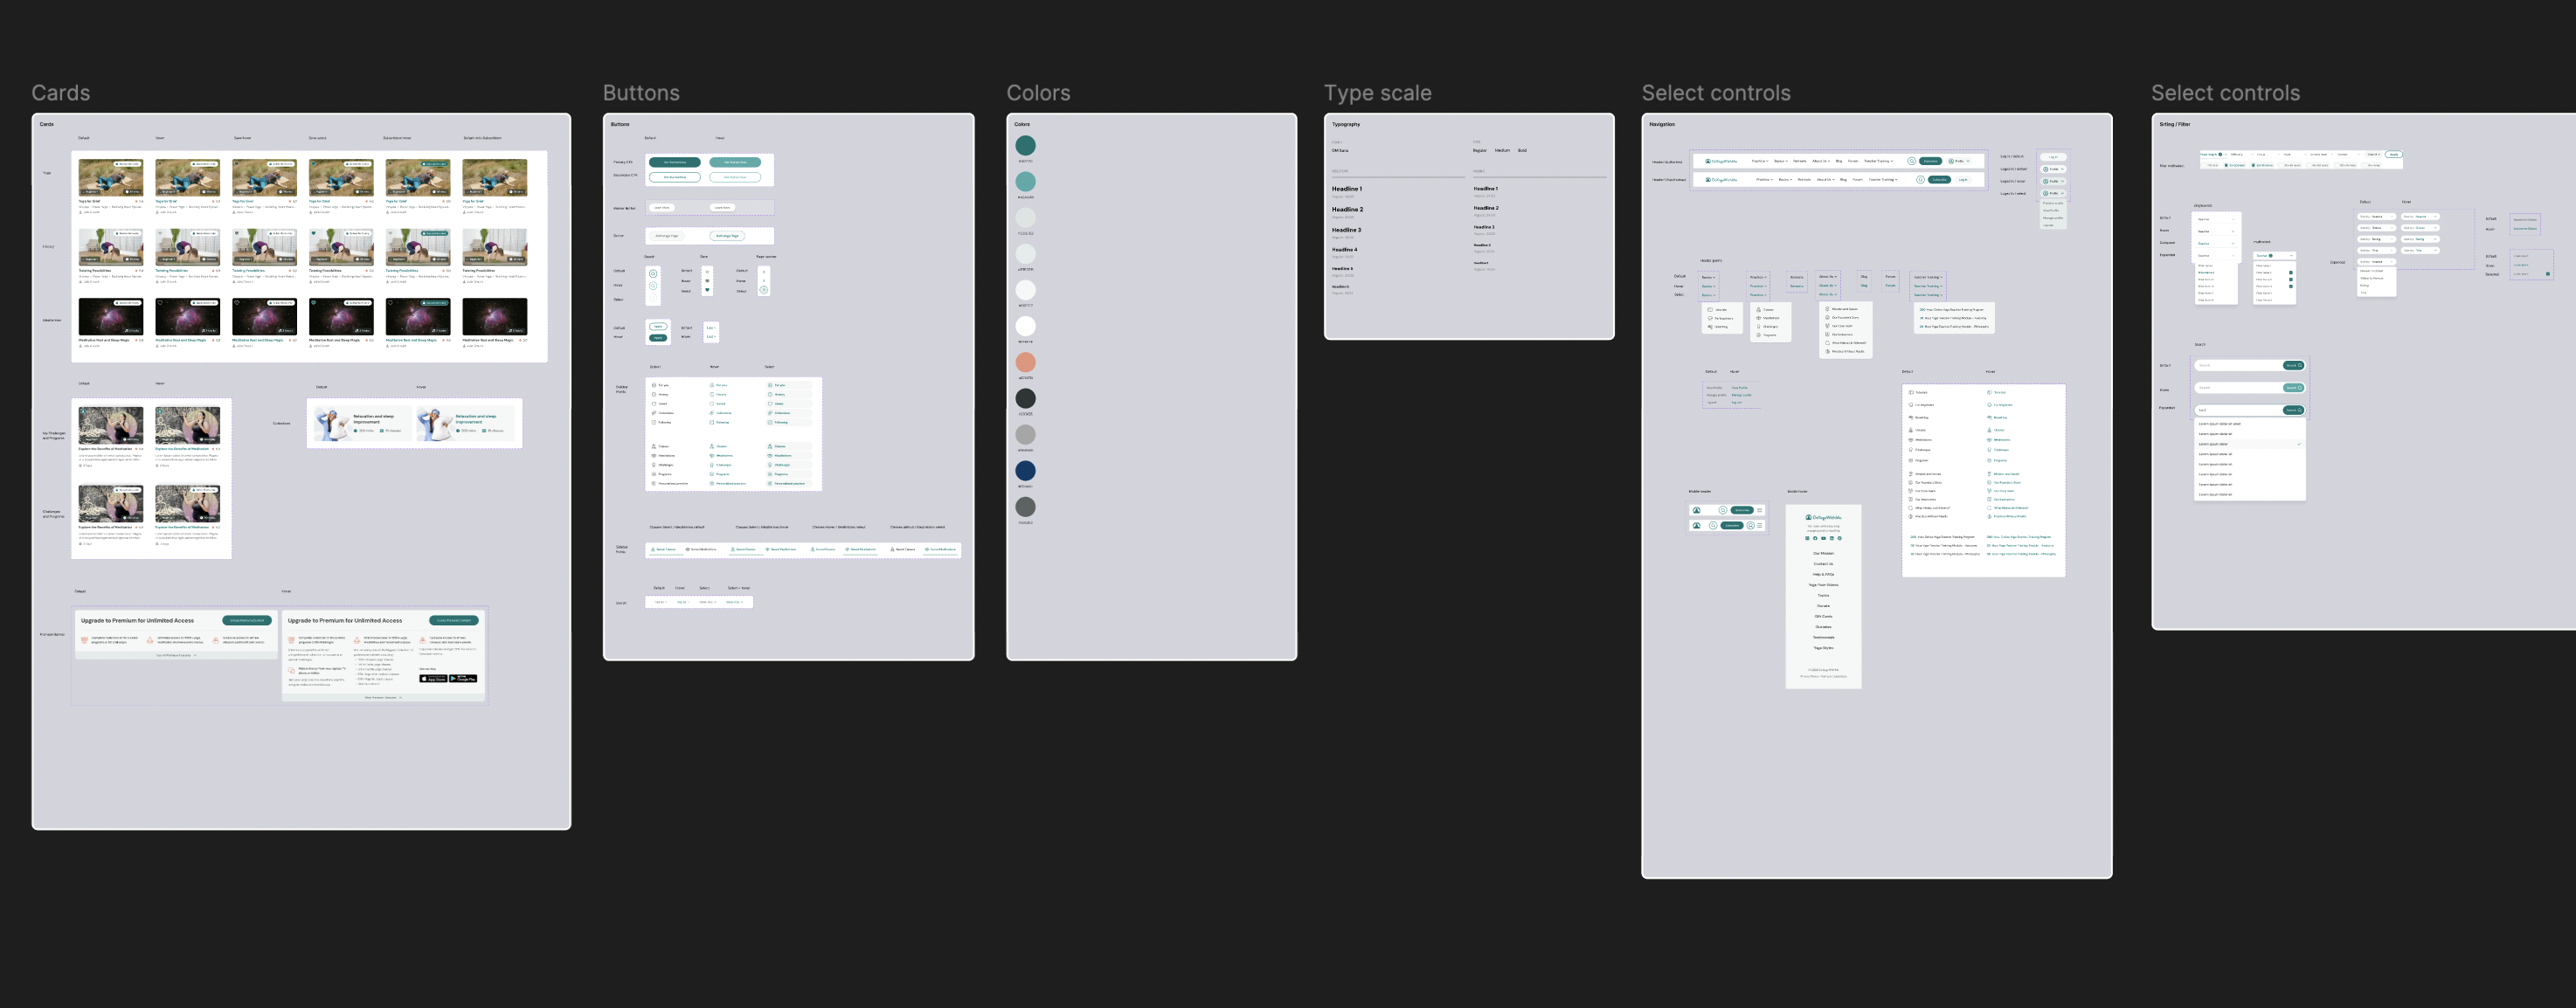
Task: Open the first default 'Sort by: Newest' dropdown
Action: pos(2377,217)
